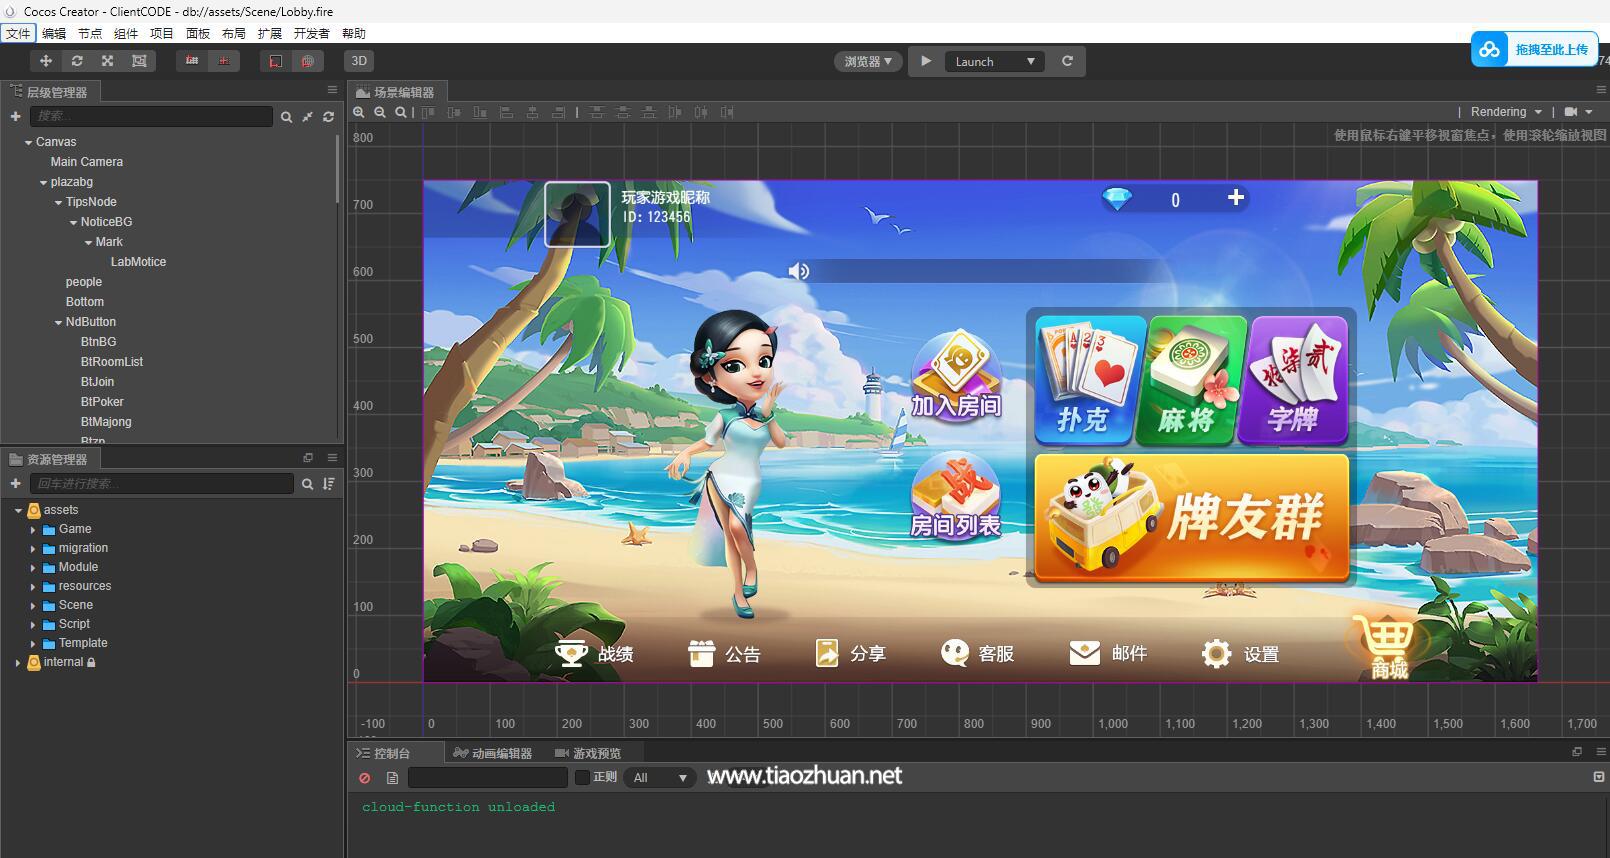Open the hierarchy panel hamburger menu

click(x=332, y=90)
